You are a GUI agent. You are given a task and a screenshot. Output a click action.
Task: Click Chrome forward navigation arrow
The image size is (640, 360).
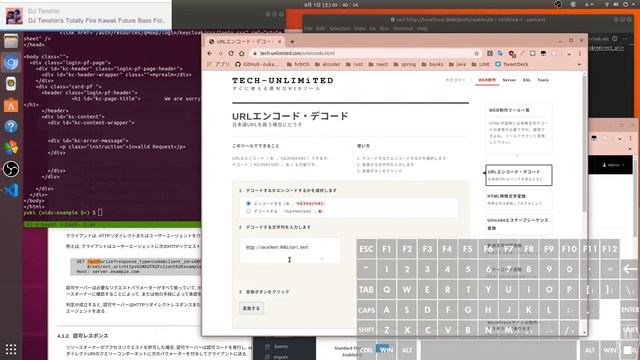(x=220, y=53)
